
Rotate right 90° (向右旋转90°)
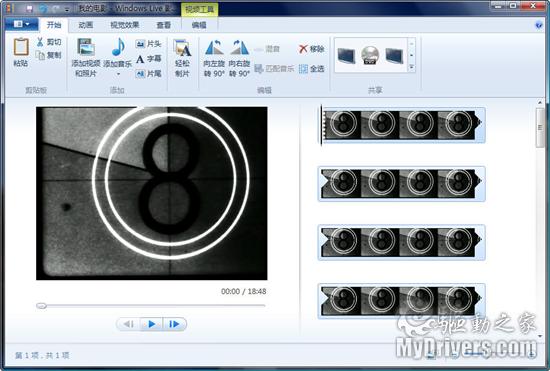pyautogui.click(x=239, y=58)
